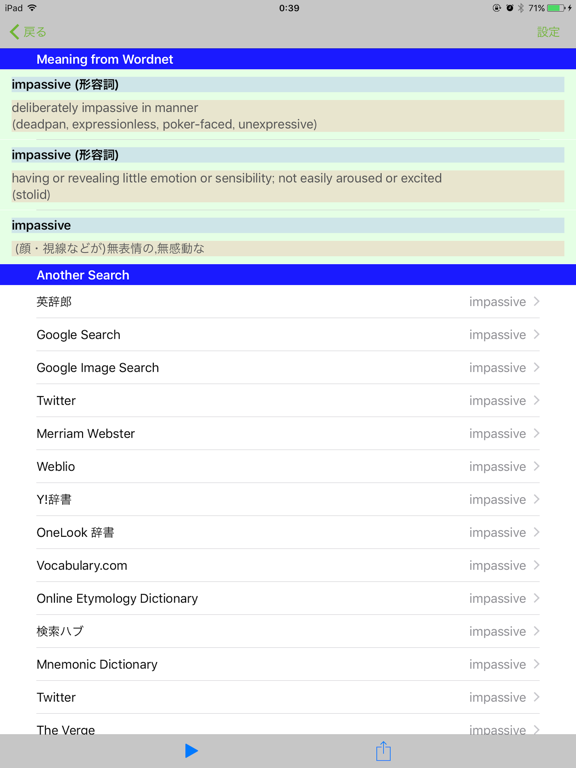The height and width of the screenshot is (768, 576).
Task: Tap the Meaning from Wordnet header
Action: point(288,59)
